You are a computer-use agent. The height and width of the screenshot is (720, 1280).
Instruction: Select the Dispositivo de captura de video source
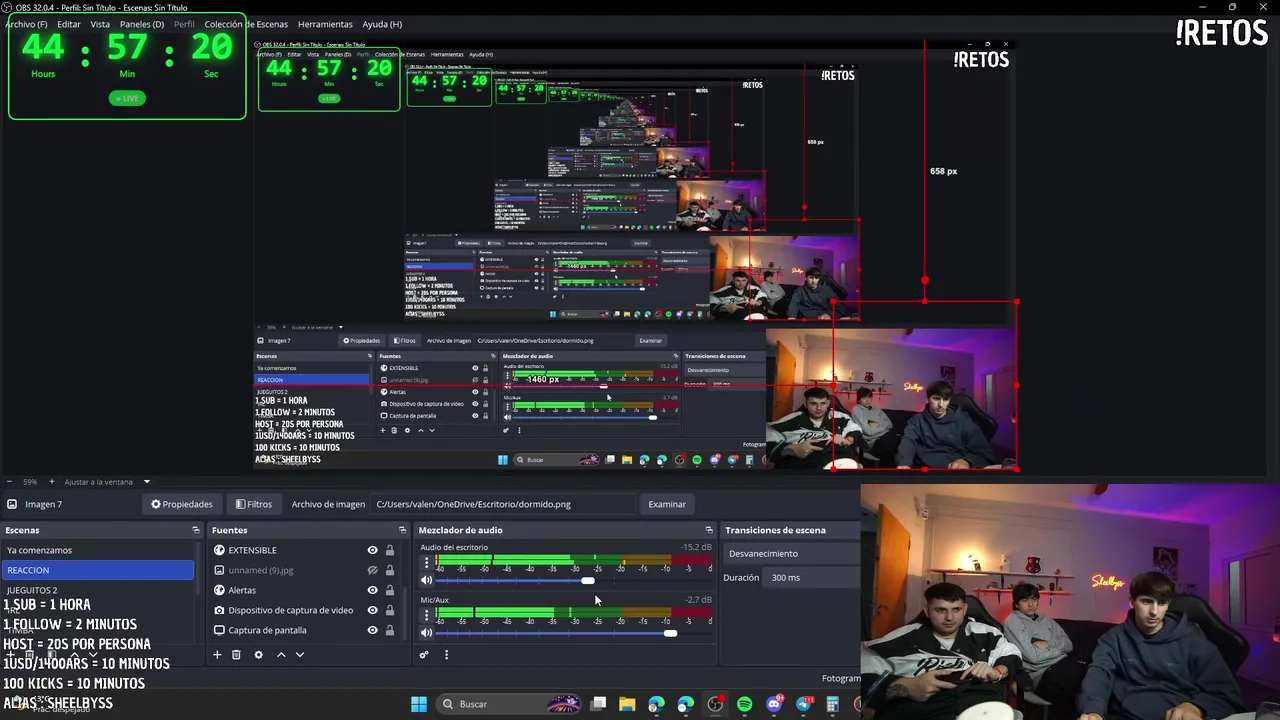[x=290, y=610]
